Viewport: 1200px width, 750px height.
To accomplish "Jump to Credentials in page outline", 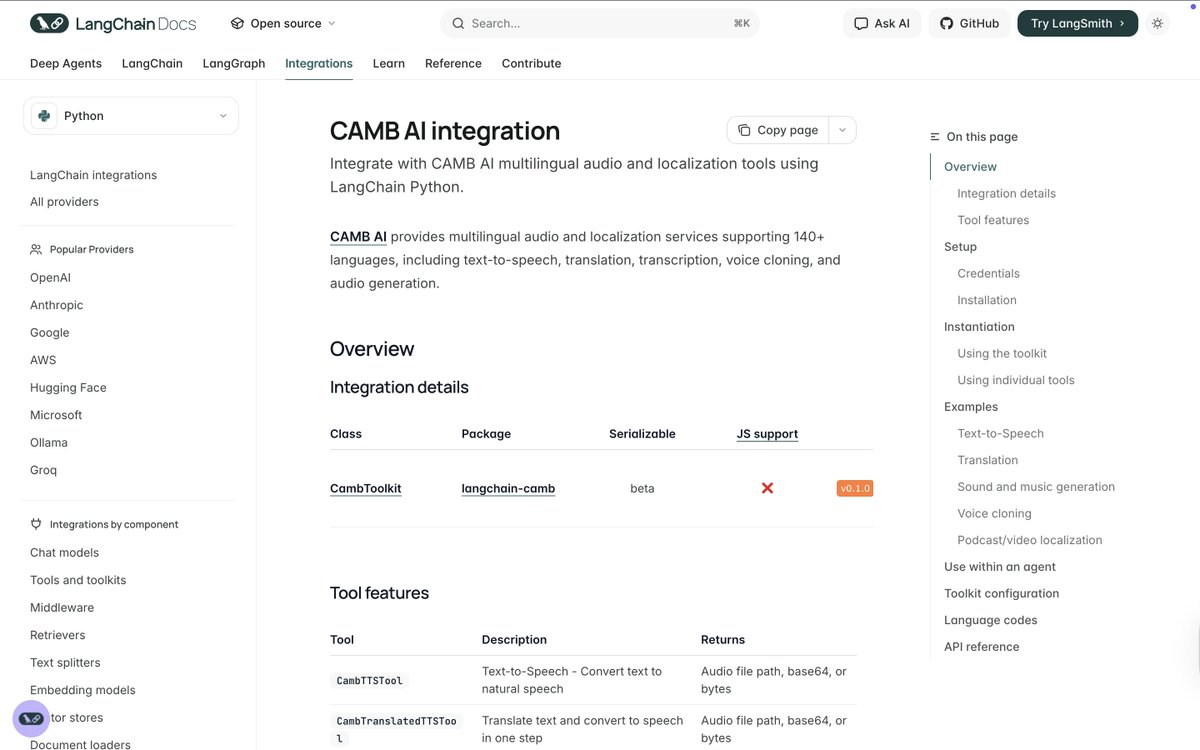I will point(988,274).
